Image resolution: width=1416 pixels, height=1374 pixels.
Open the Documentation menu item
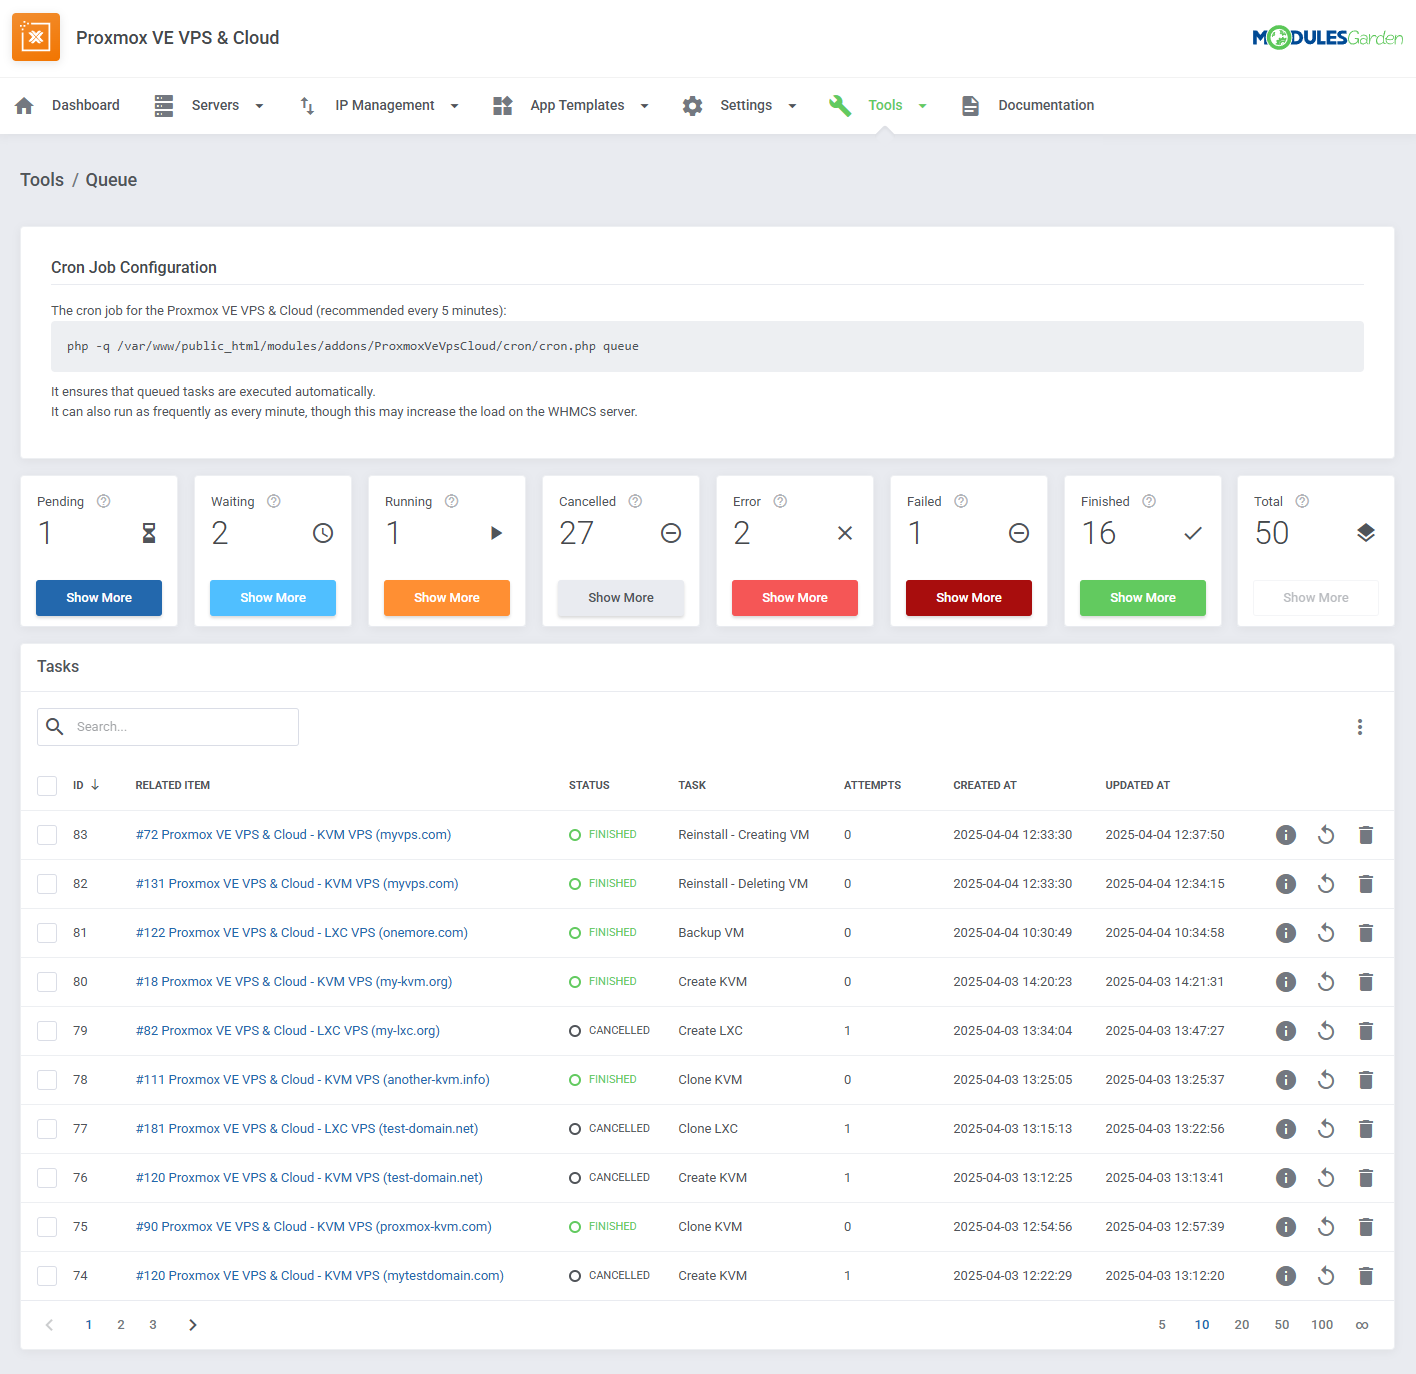[1045, 105]
